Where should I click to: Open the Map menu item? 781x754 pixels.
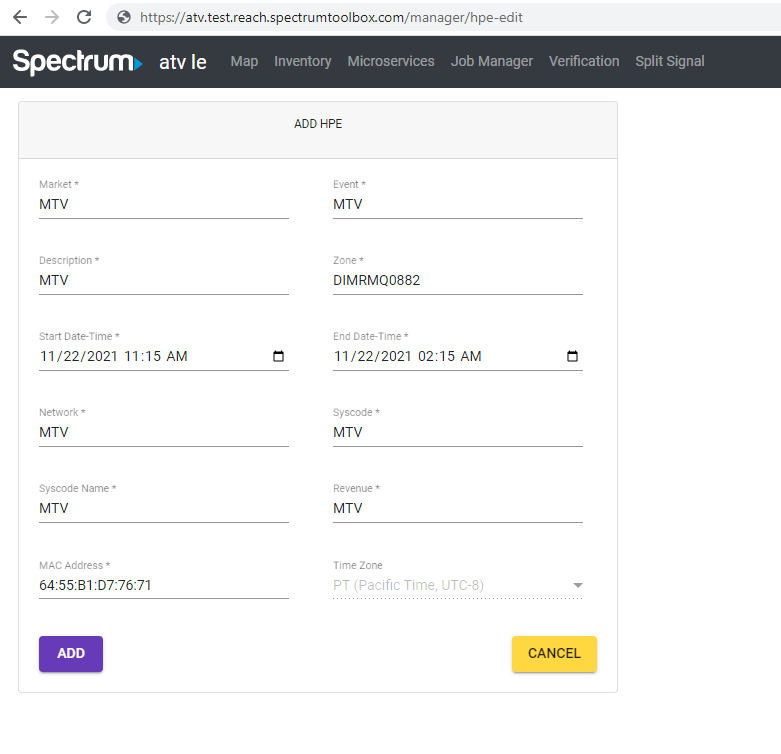(244, 61)
